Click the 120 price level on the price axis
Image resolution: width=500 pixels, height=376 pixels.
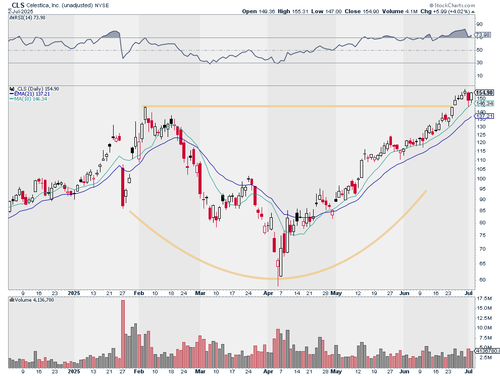tap(481, 142)
